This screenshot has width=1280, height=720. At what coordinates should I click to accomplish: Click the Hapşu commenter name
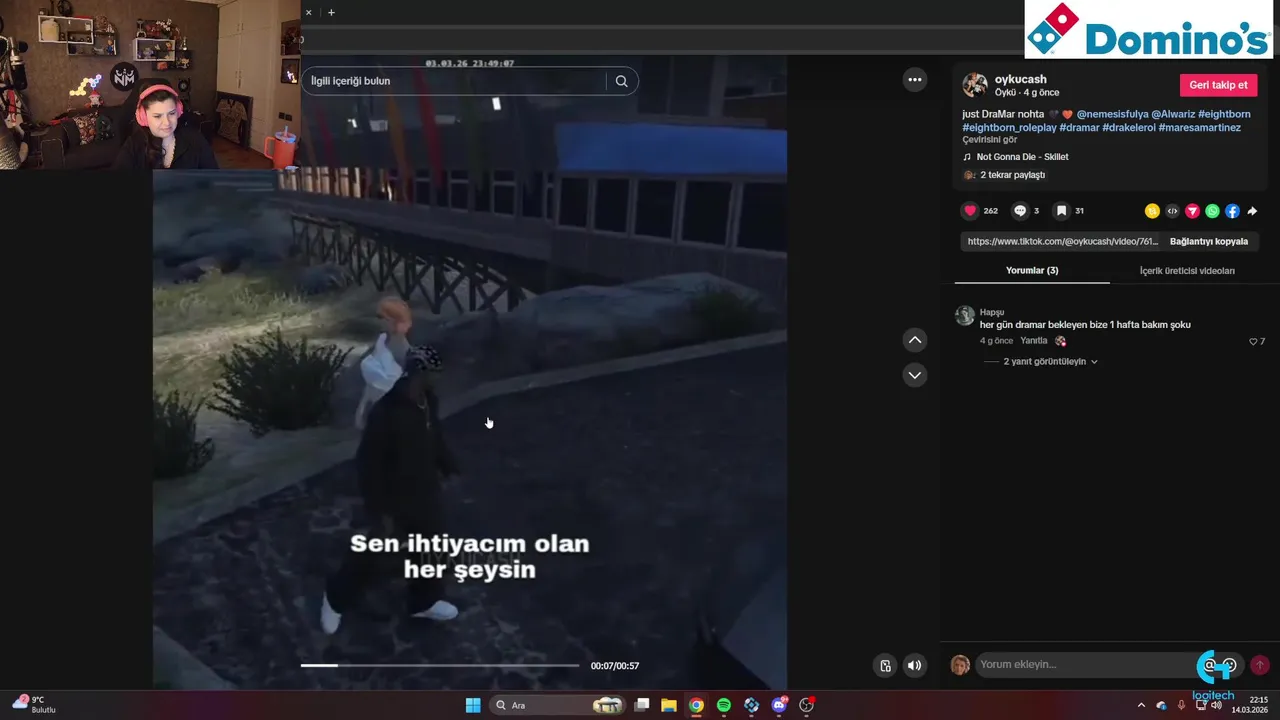click(992, 313)
